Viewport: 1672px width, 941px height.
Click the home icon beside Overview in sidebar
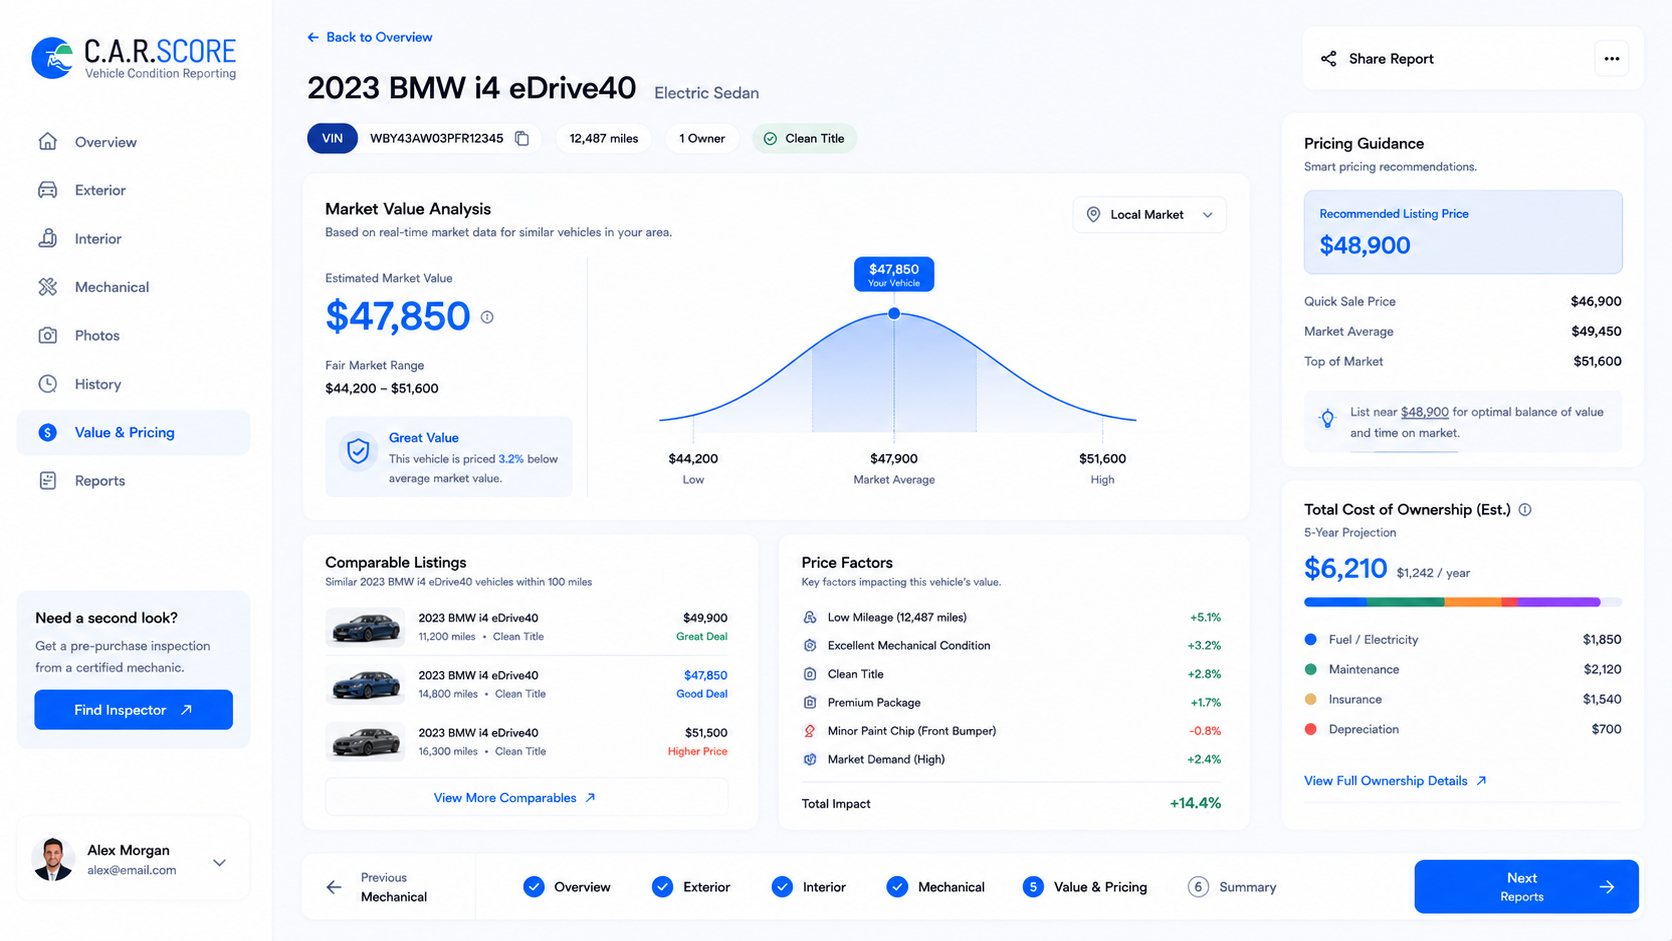click(x=48, y=141)
